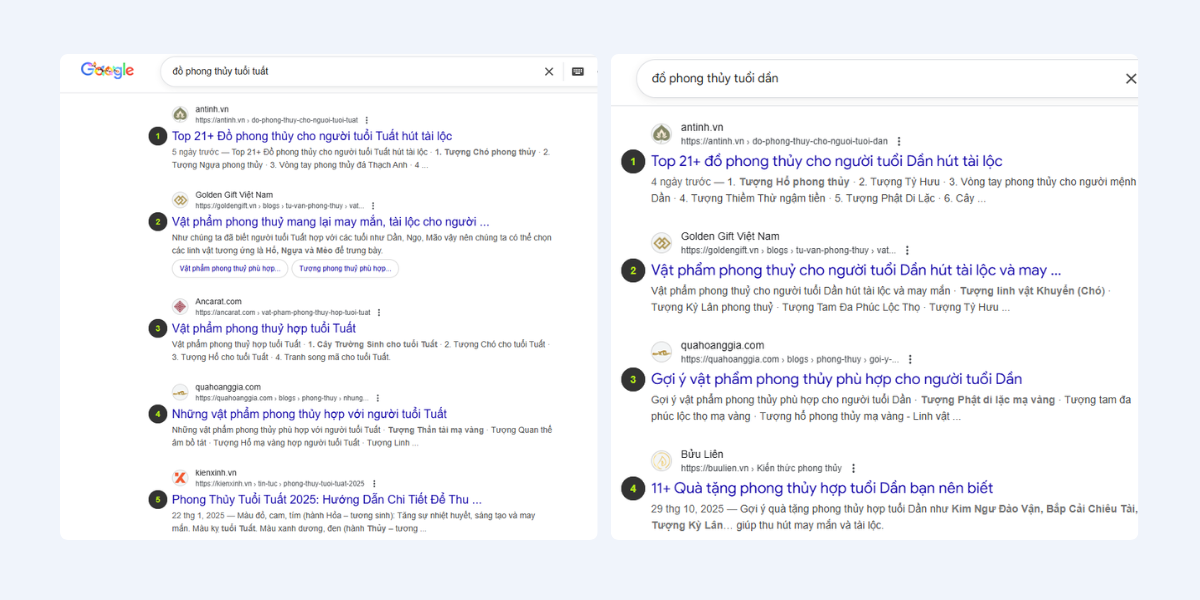Screen dimensions: 1200x600
Task: Select the 'Vật phẩm phong thuỷ phù hợp' chip
Action: (229, 269)
